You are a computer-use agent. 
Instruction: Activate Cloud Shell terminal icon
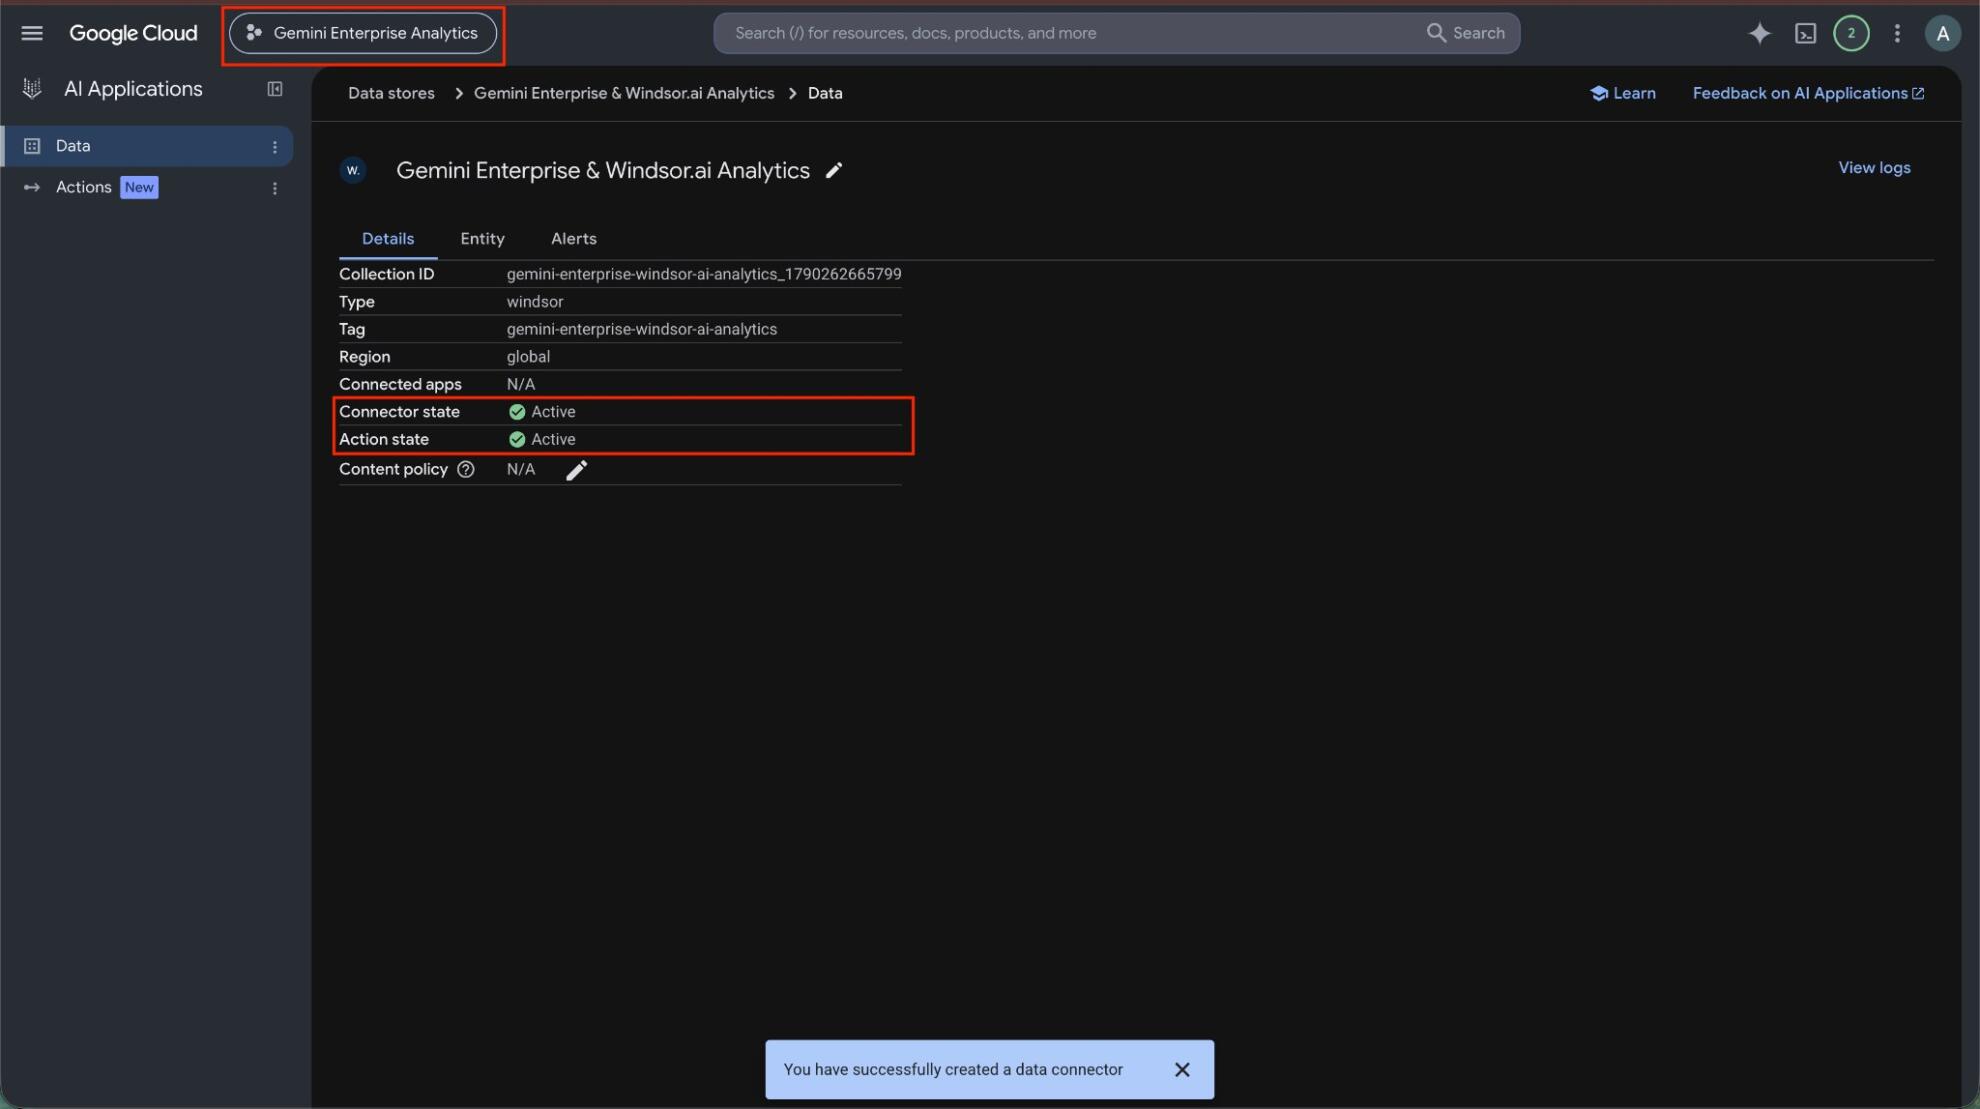pos(1805,33)
